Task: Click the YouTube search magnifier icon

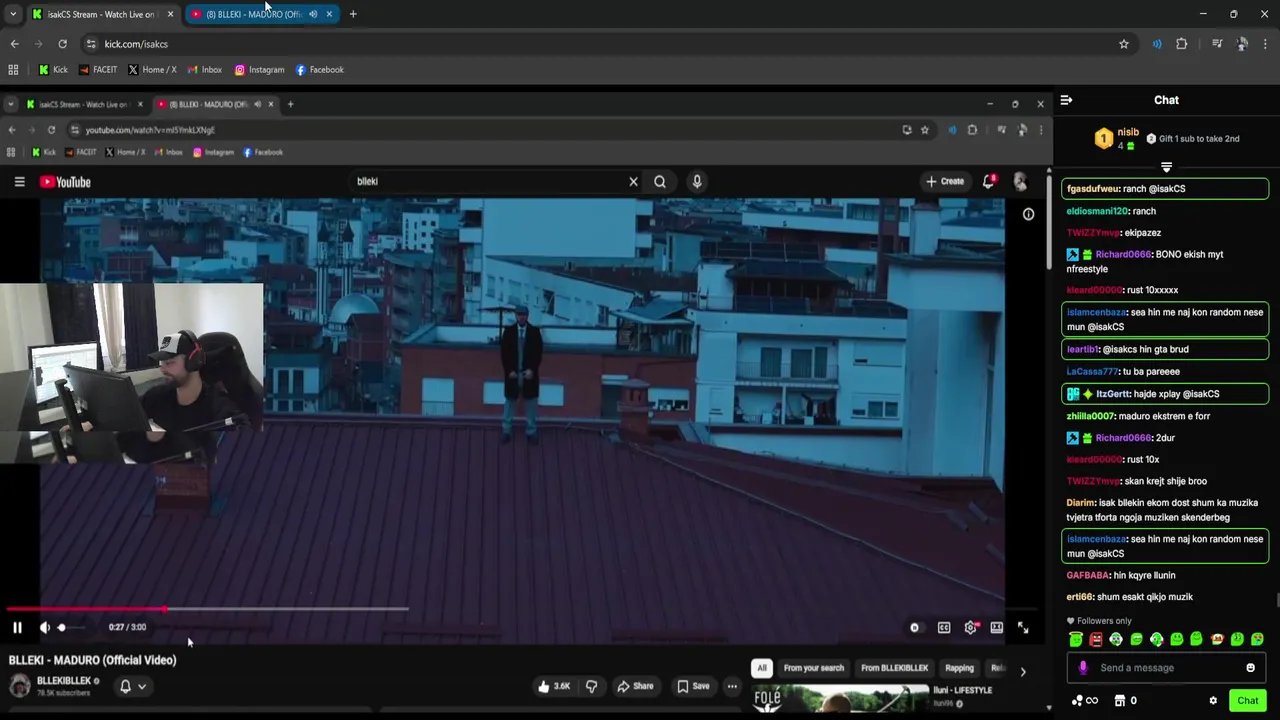Action: pyautogui.click(x=660, y=182)
